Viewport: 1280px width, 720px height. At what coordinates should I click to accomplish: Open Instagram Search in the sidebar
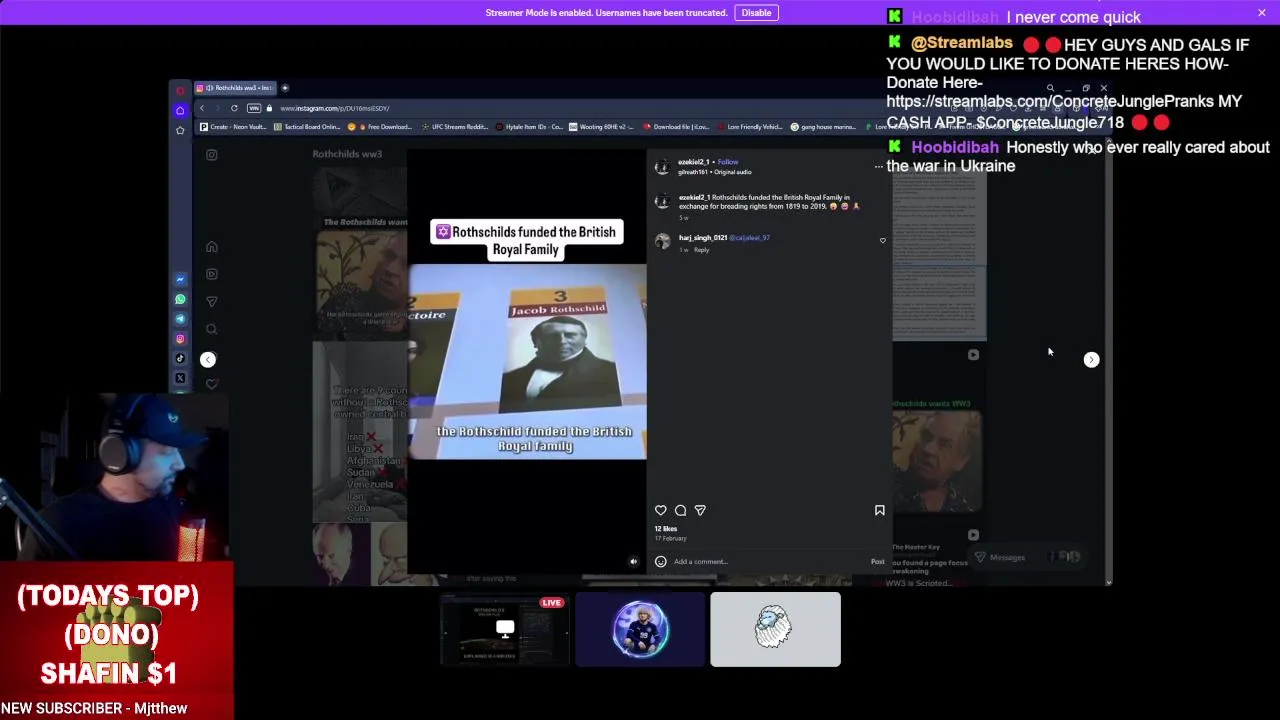pos(211,328)
